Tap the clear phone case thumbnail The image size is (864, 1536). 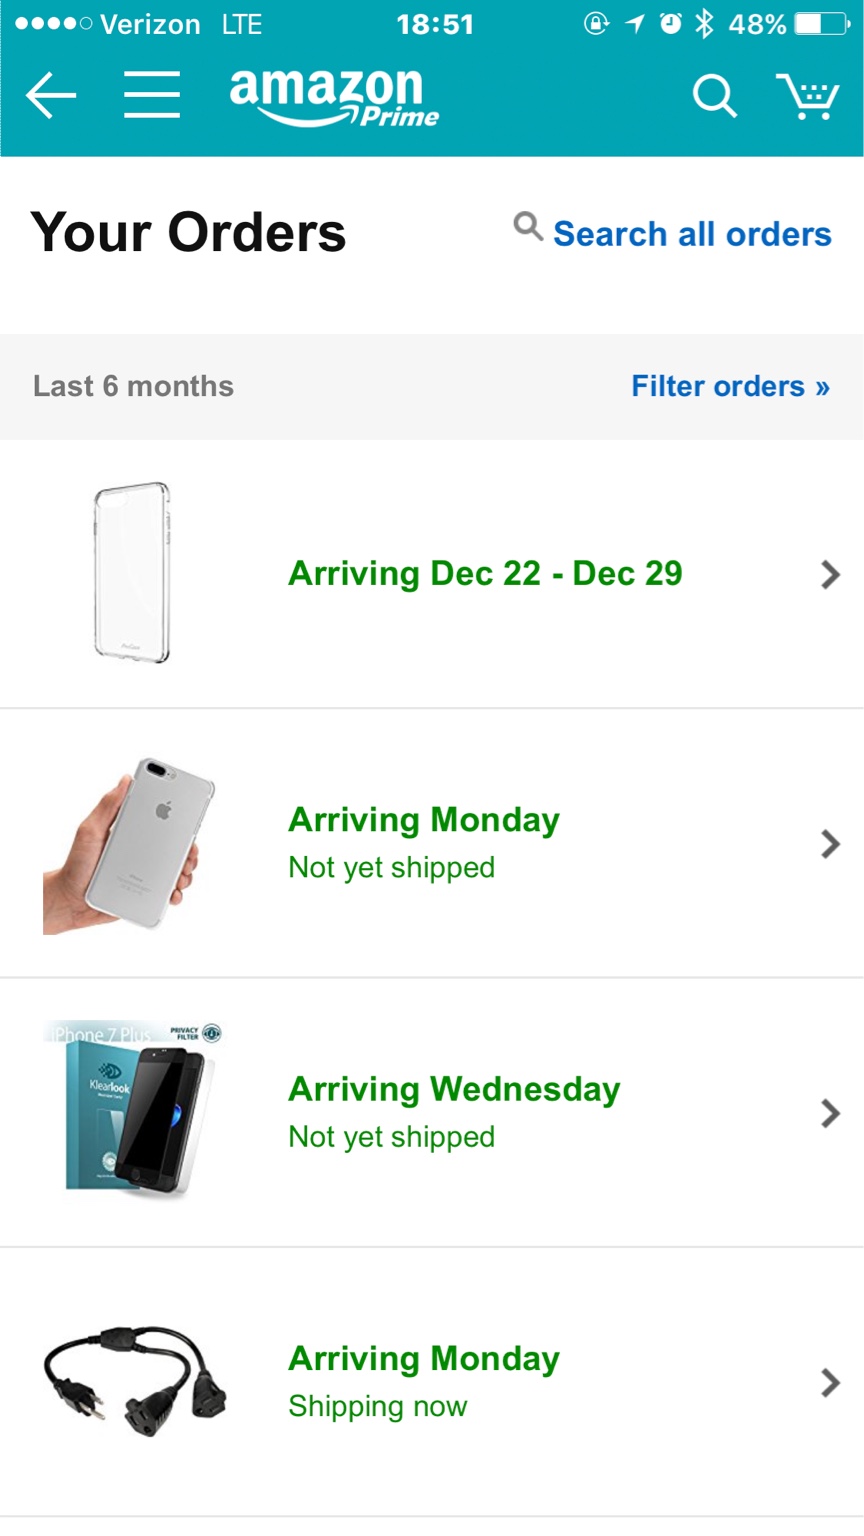coord(132,573)
